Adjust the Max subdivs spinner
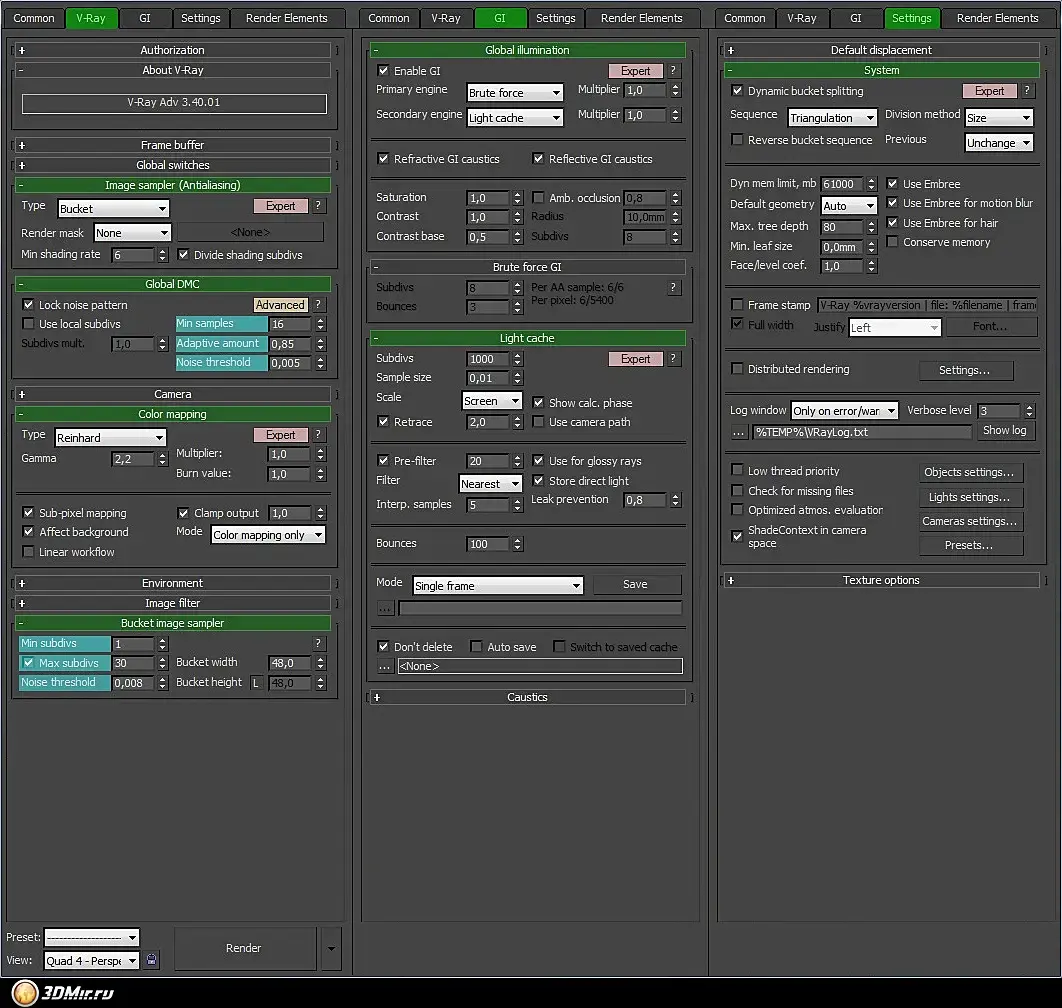 click(163, 663)
